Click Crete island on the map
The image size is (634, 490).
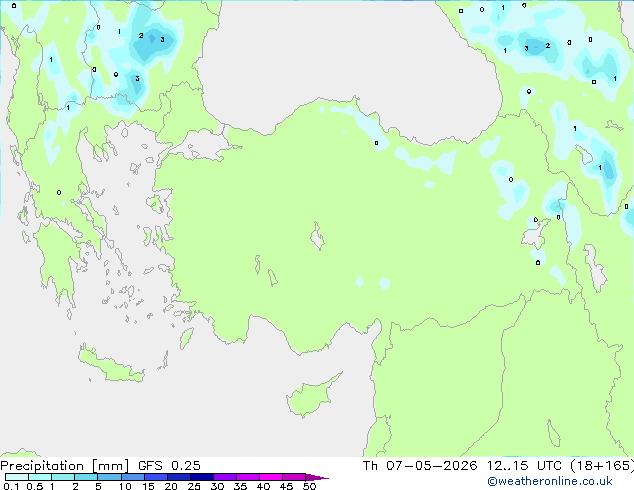click(111, 366)
